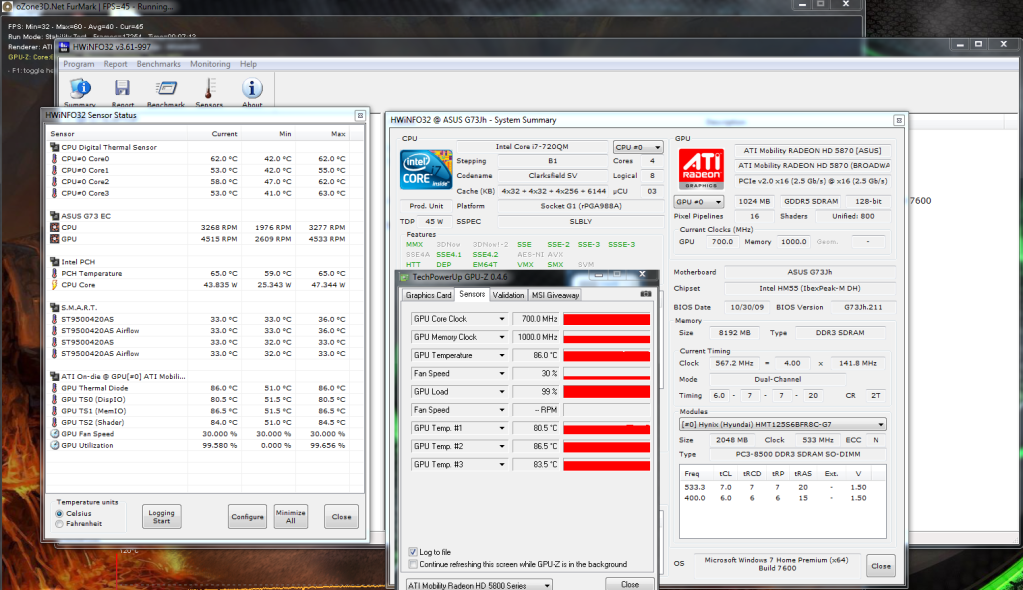Open the Benchmarks menu
1023x590 pixels.
(x=159, y=64)
